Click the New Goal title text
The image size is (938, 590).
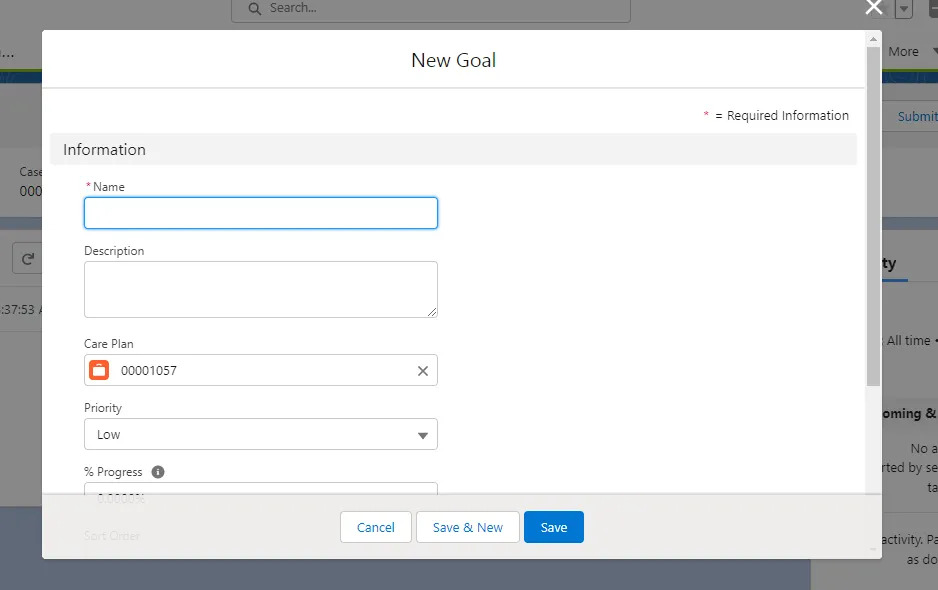click(x=453, y=60)
